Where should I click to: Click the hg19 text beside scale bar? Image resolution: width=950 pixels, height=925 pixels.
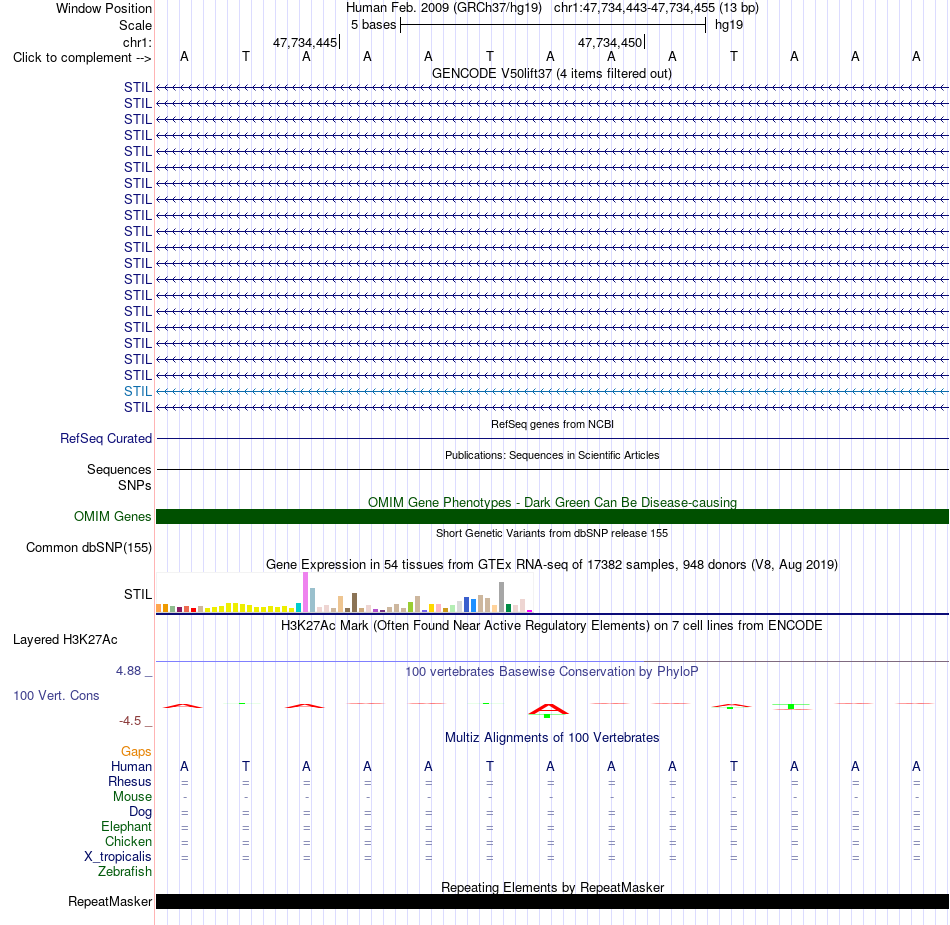[x=728, y=25]
